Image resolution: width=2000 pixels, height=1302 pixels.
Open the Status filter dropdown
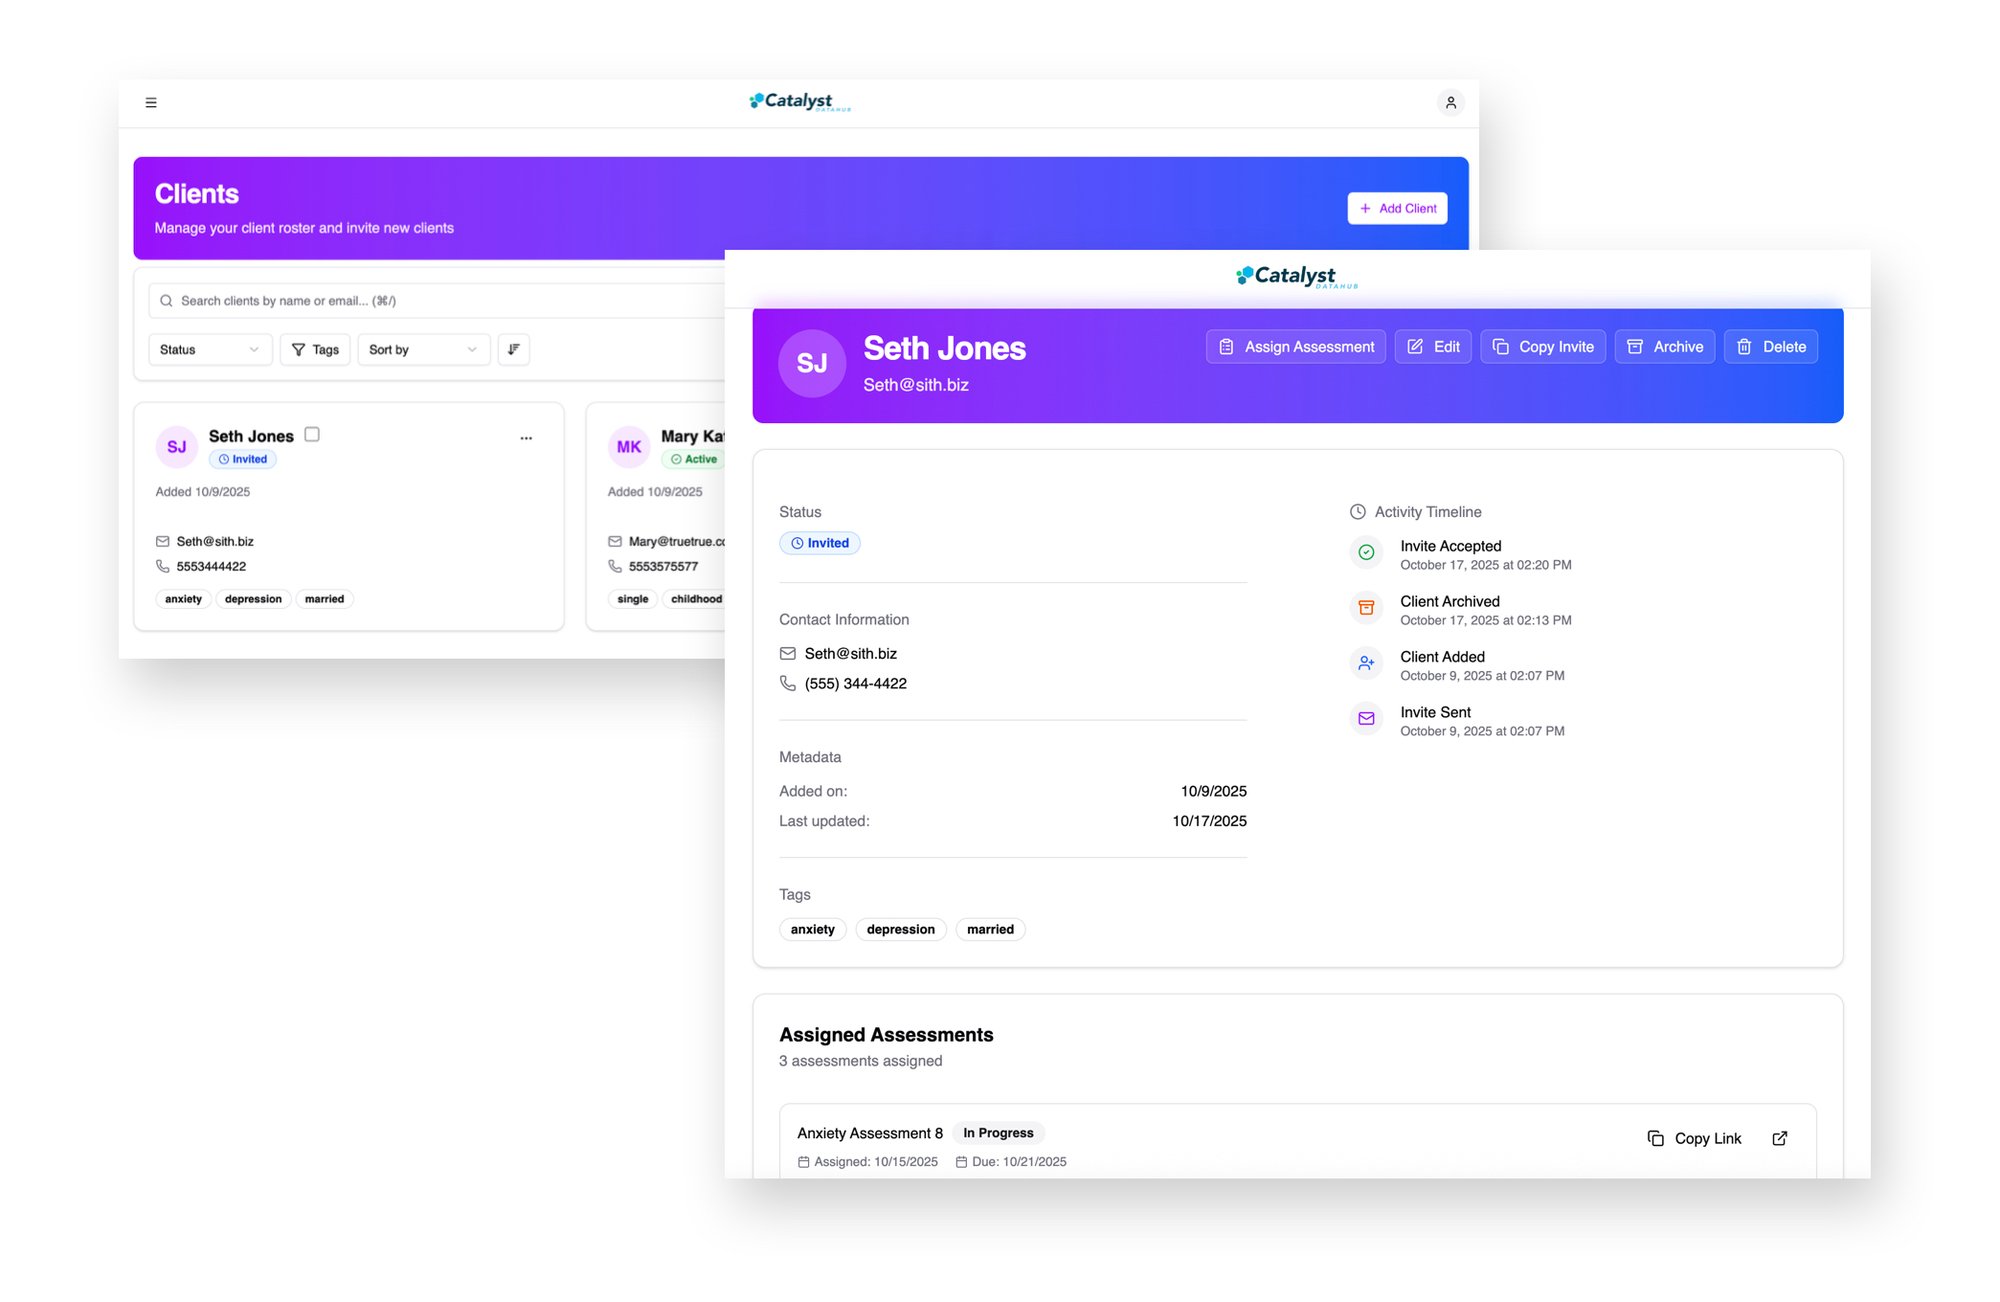tap(209, 349)
